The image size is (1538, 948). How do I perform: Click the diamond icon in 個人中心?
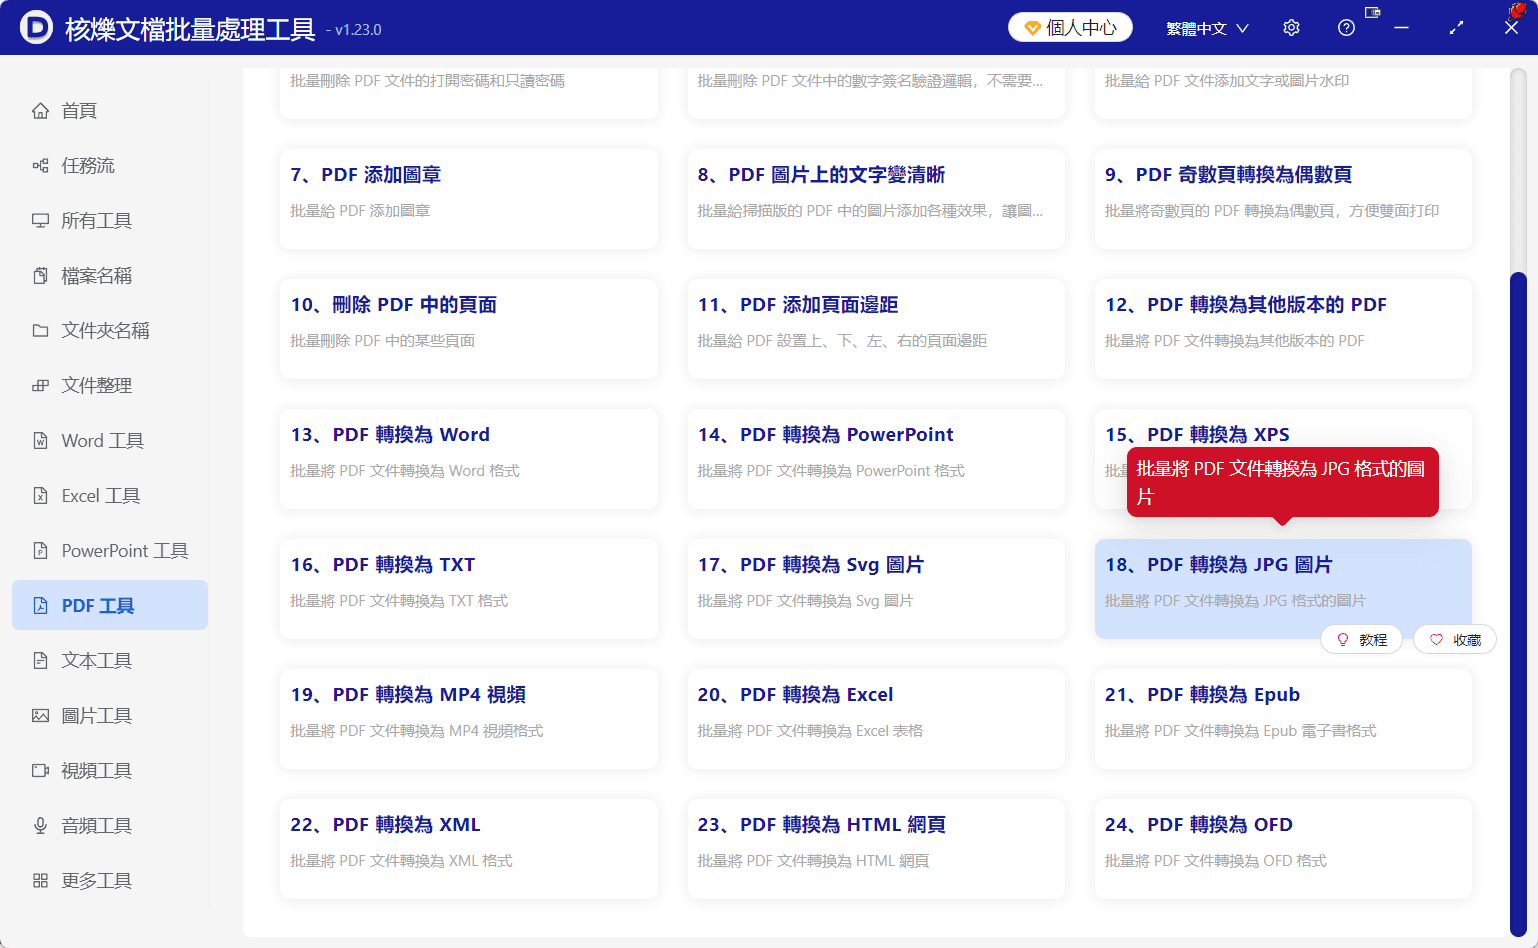coord(1033,28)
